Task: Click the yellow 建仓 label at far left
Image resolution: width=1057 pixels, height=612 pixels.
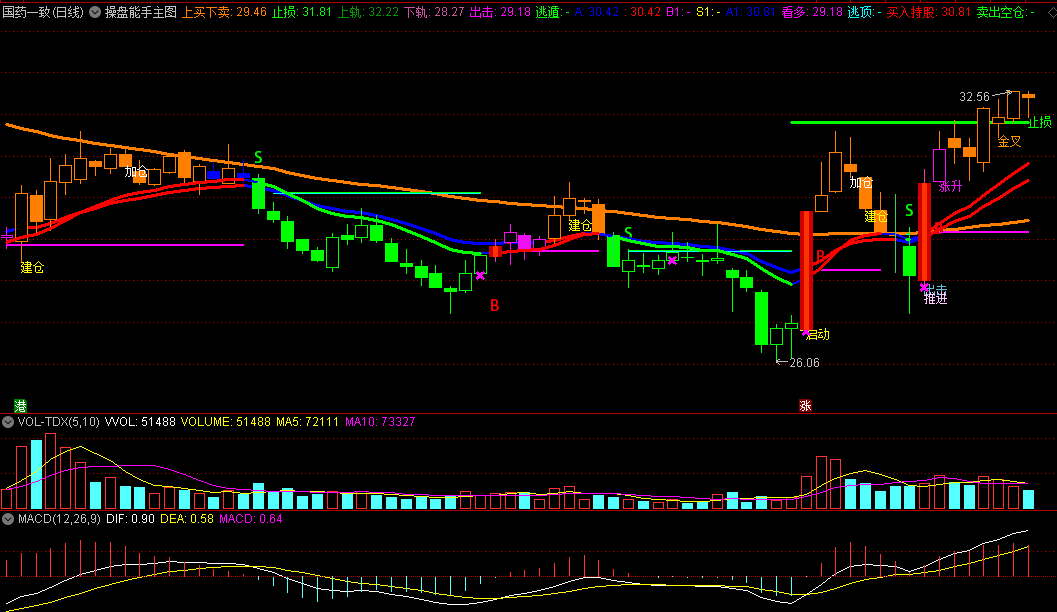Action: click(32, 268)
